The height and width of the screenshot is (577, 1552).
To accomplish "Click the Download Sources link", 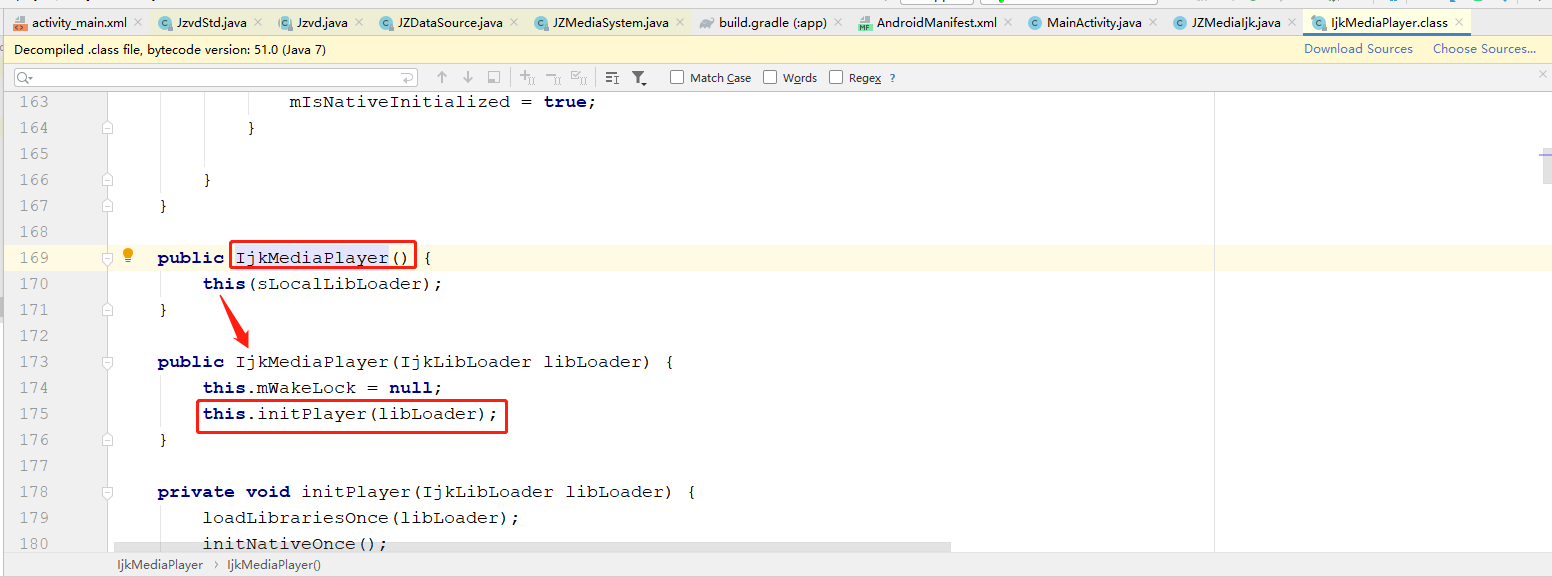I will 1358,48.
